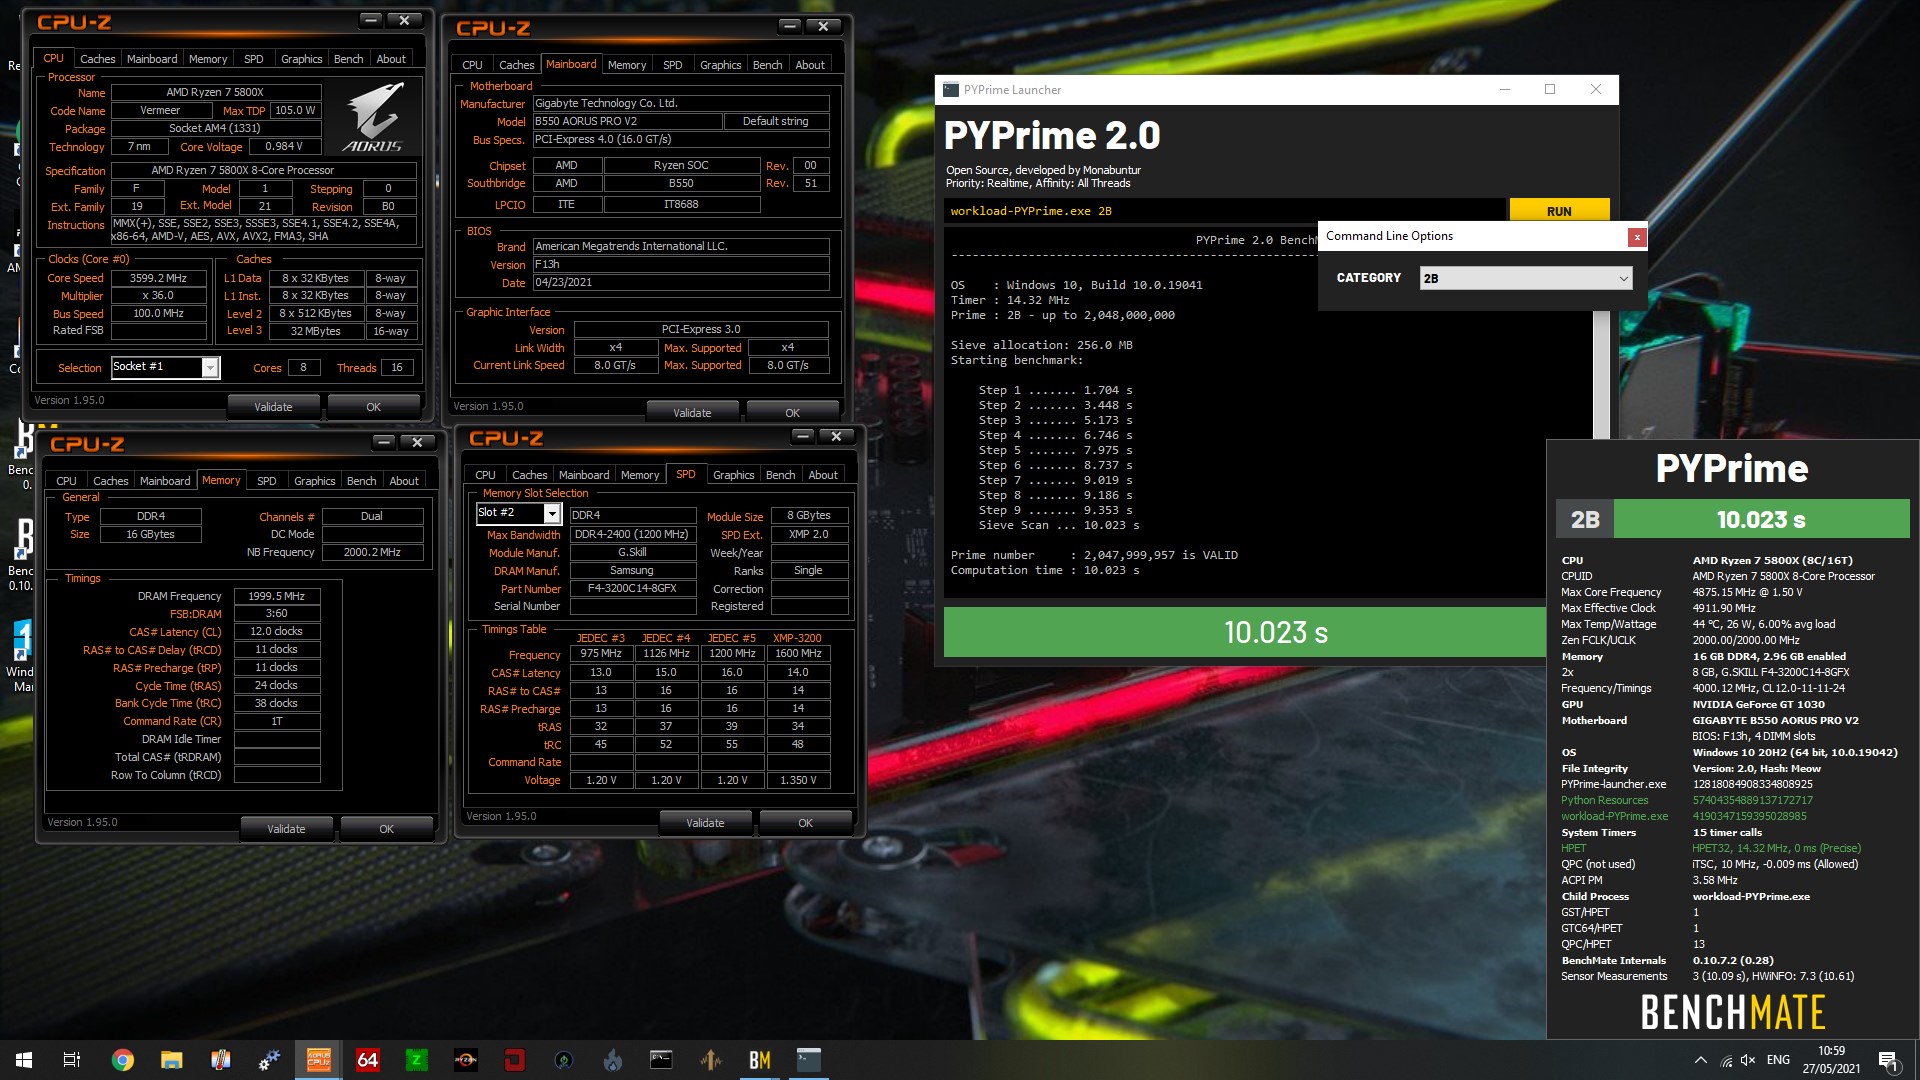
Task: Click the AORUS logo in CPU-Z CPU window
Action: (x=374, y=117)
